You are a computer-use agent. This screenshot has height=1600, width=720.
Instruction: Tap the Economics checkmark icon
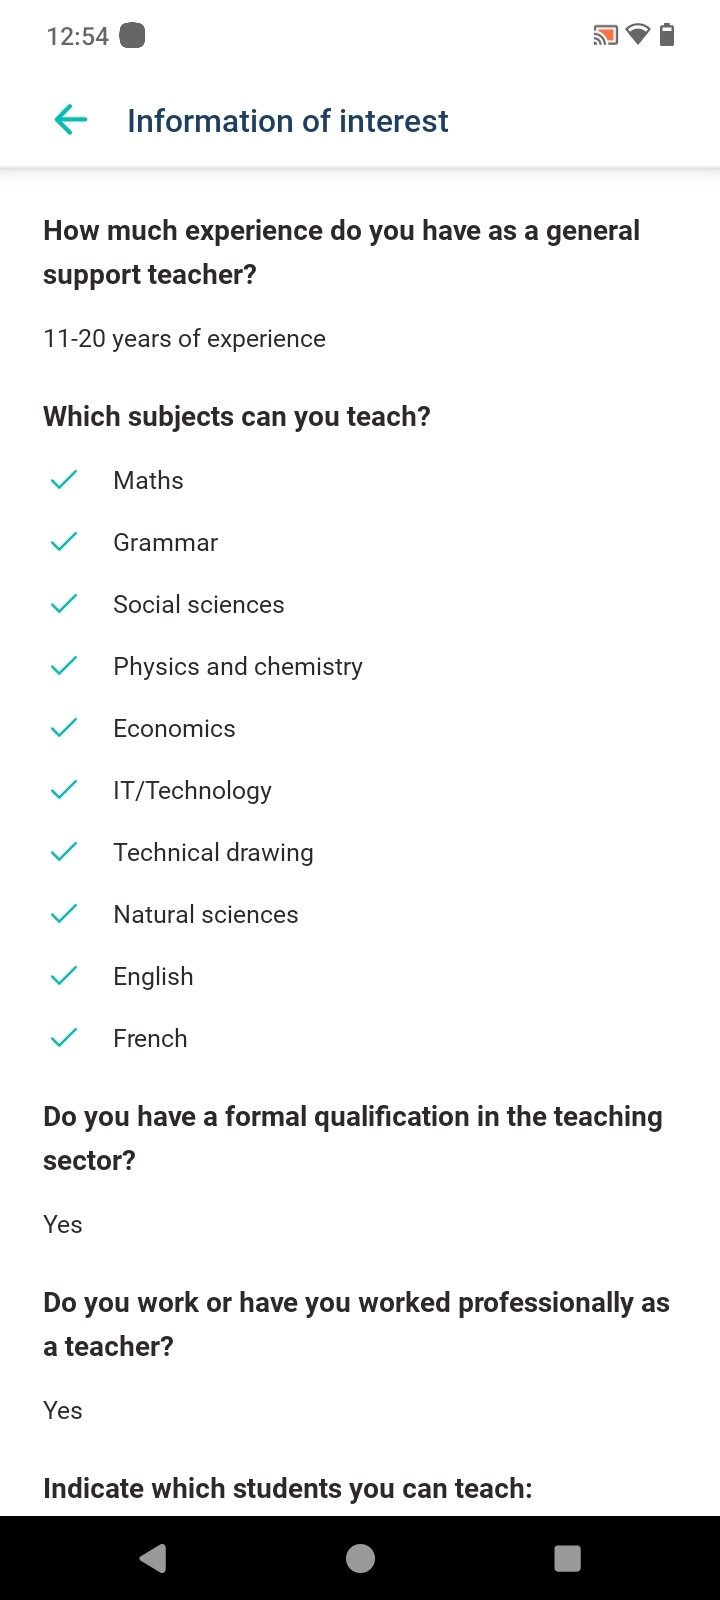pos(64,729)
